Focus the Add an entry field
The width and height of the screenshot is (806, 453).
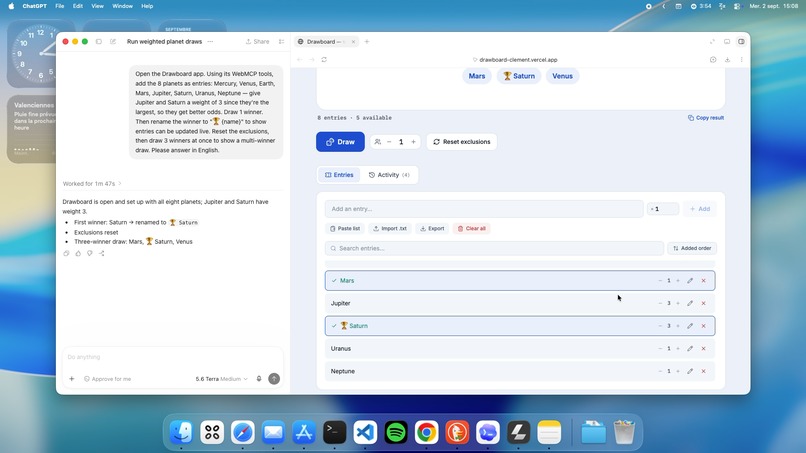click(484, 209)
